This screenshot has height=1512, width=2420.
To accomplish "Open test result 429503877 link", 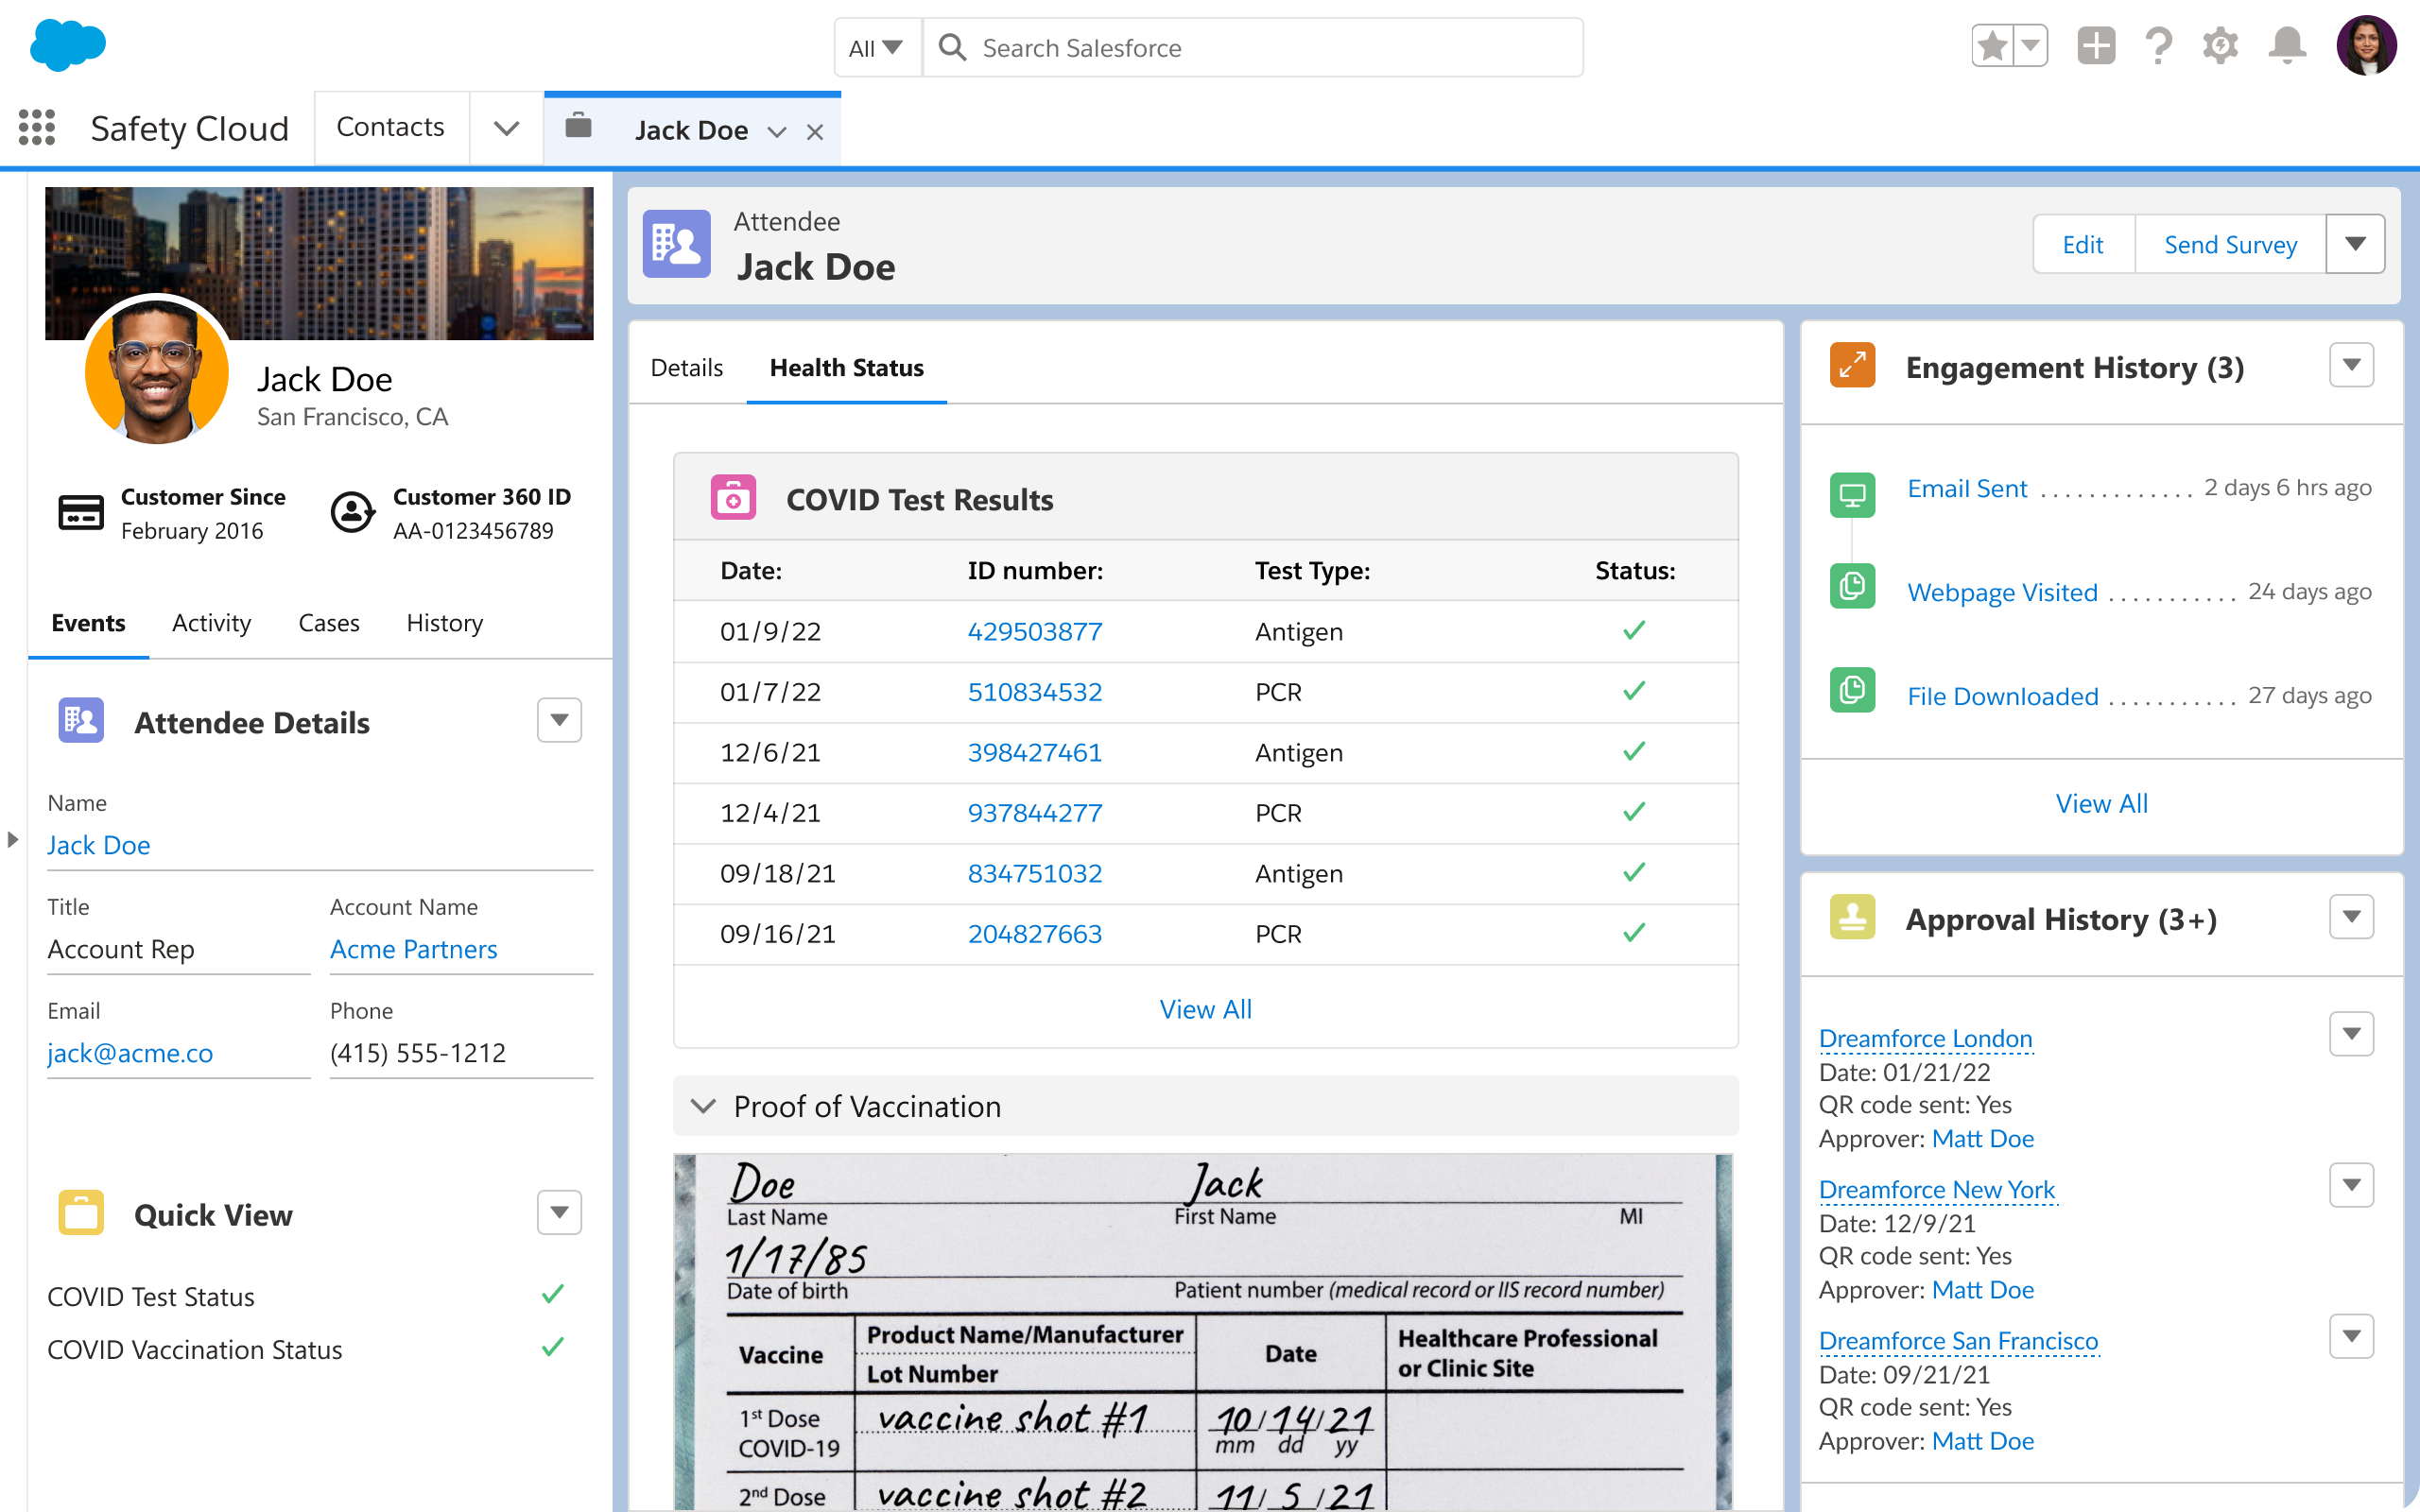I will click(1034, 631).
